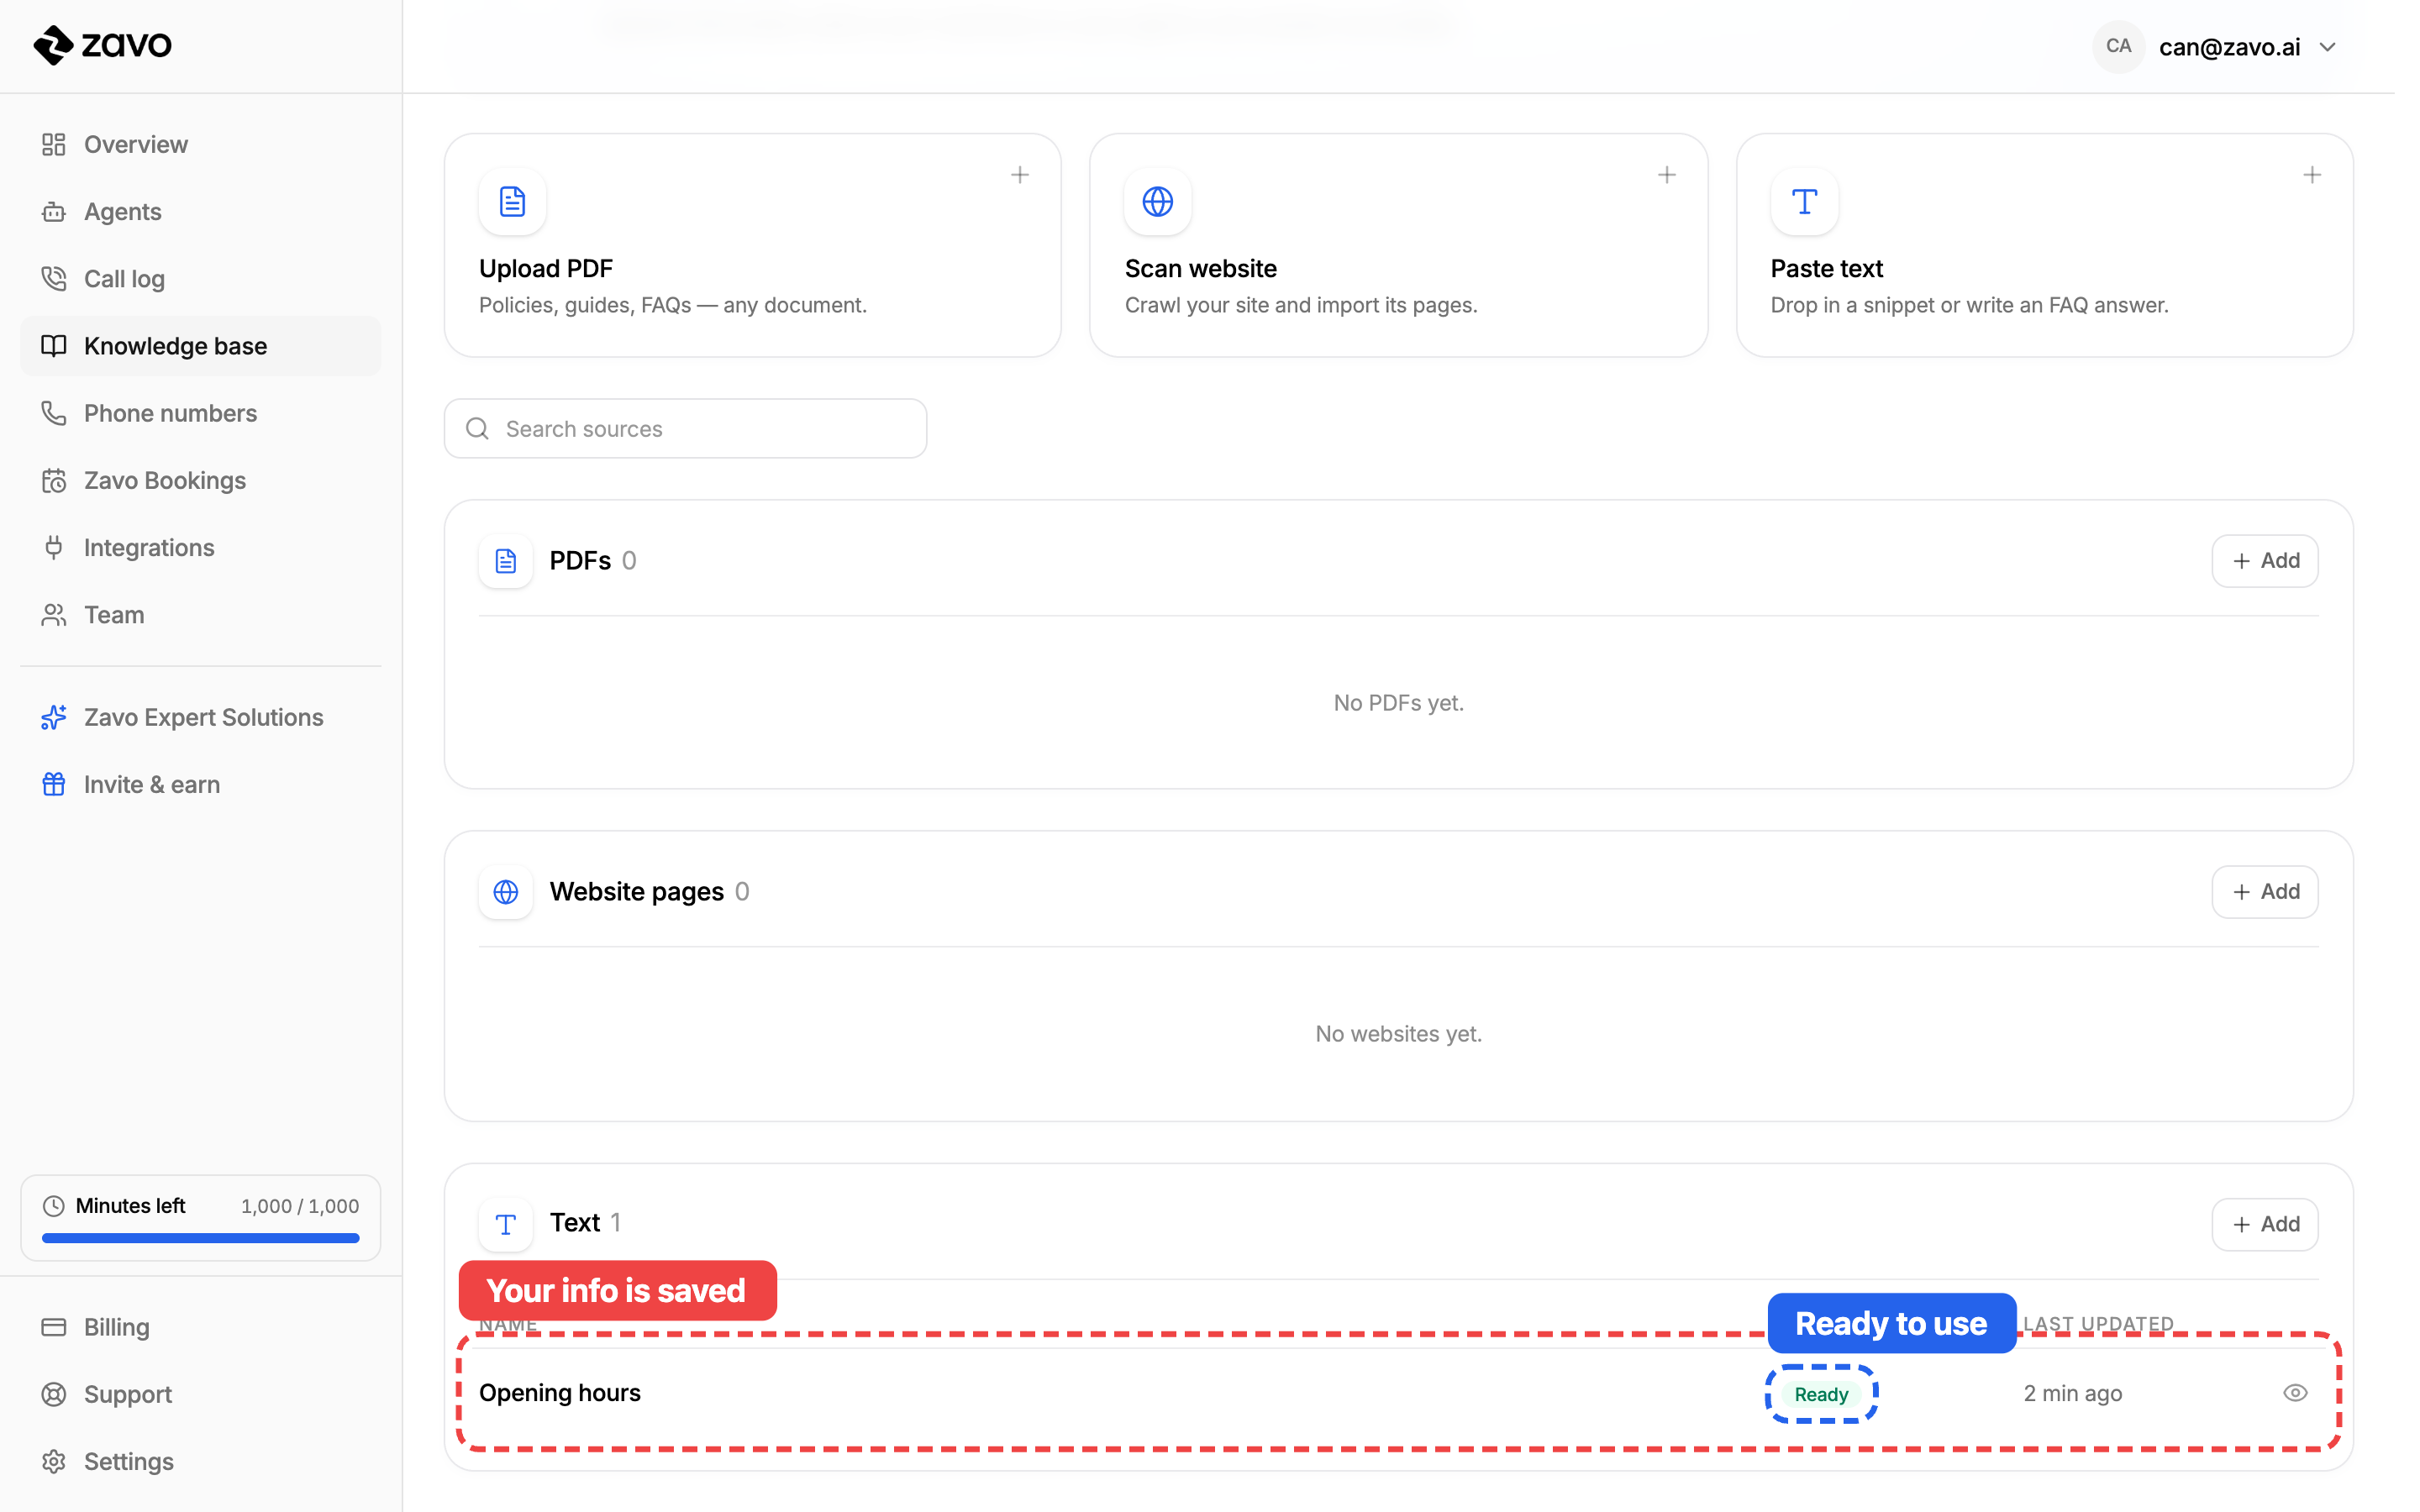Click the Website pages globe icon
This screenshot has width=2420, height=1512.
506,892
